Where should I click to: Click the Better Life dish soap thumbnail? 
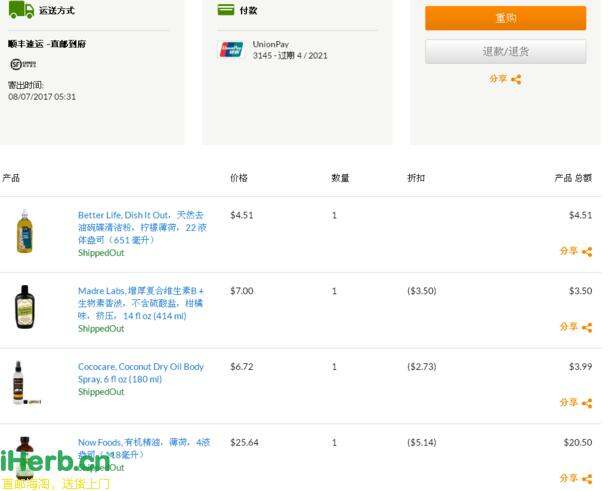click(x=24, y=232)
